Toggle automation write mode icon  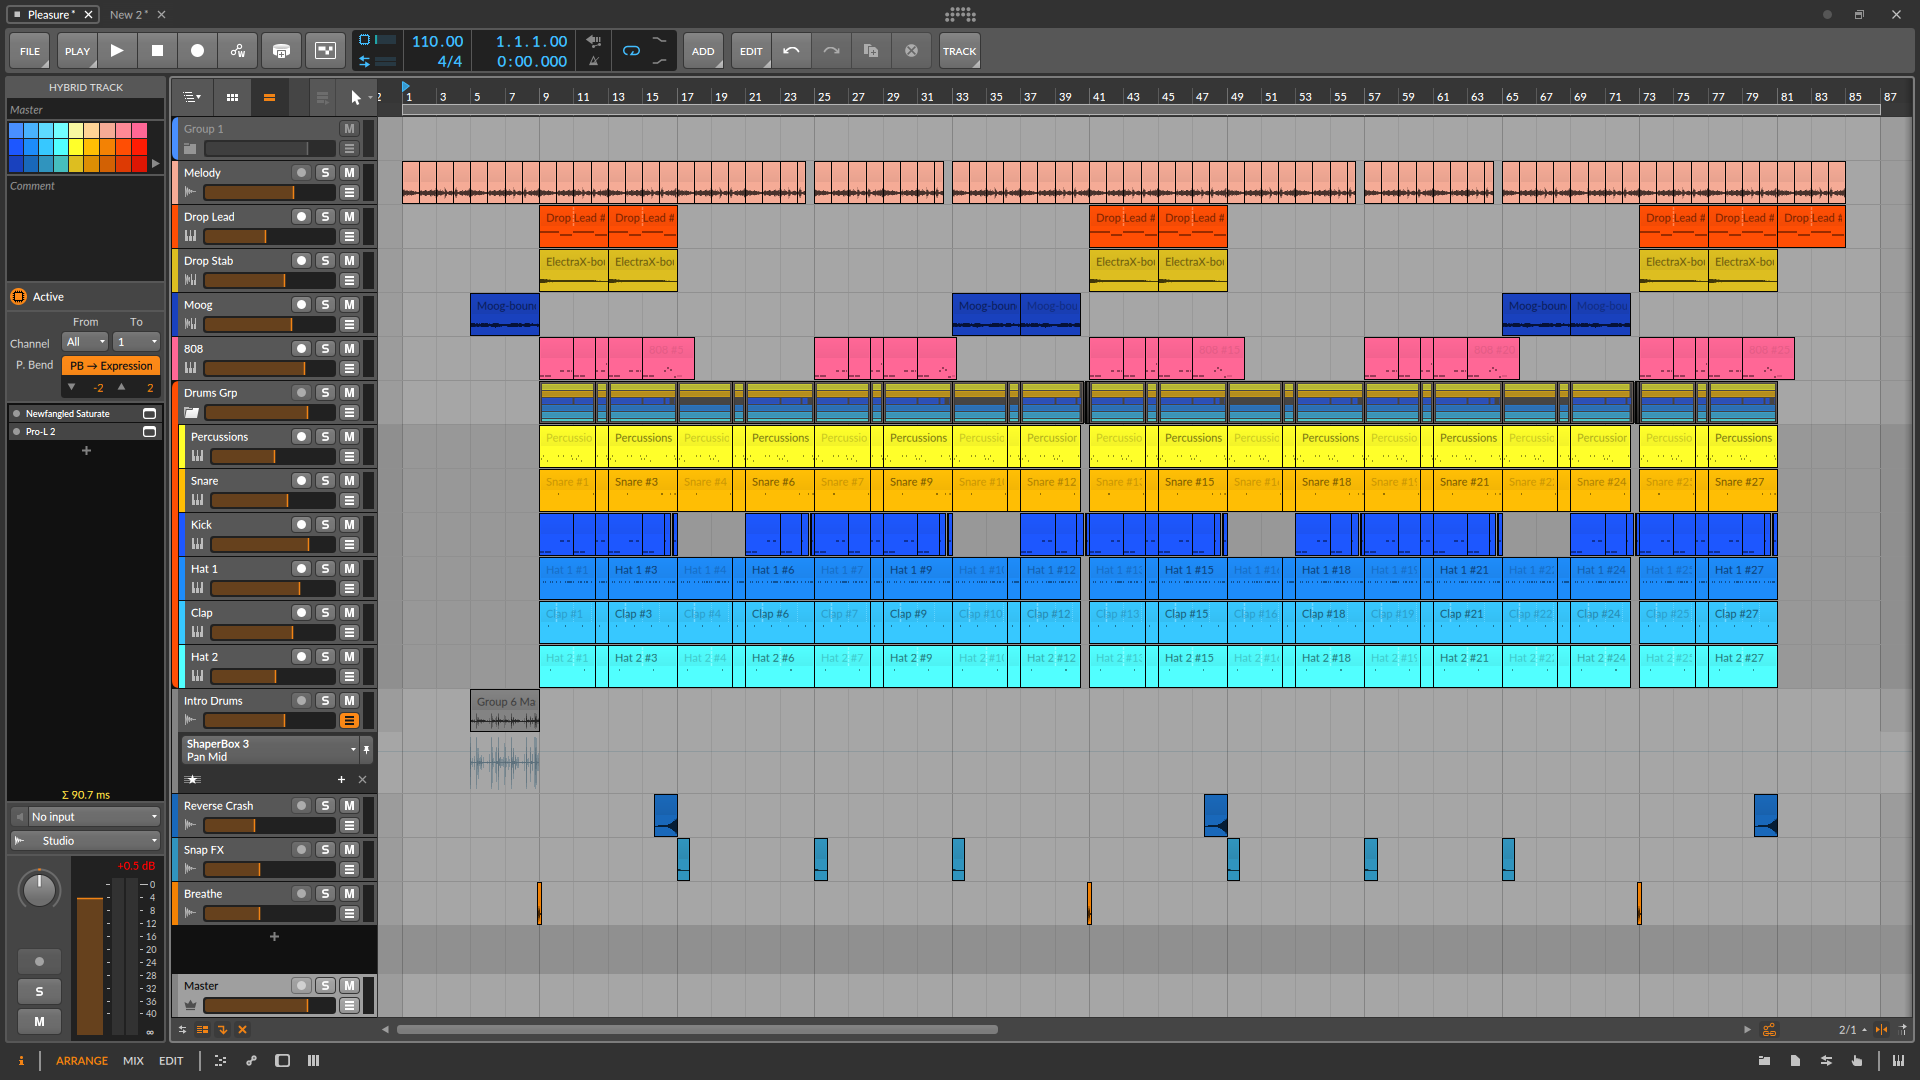click(x=238, y=51)
